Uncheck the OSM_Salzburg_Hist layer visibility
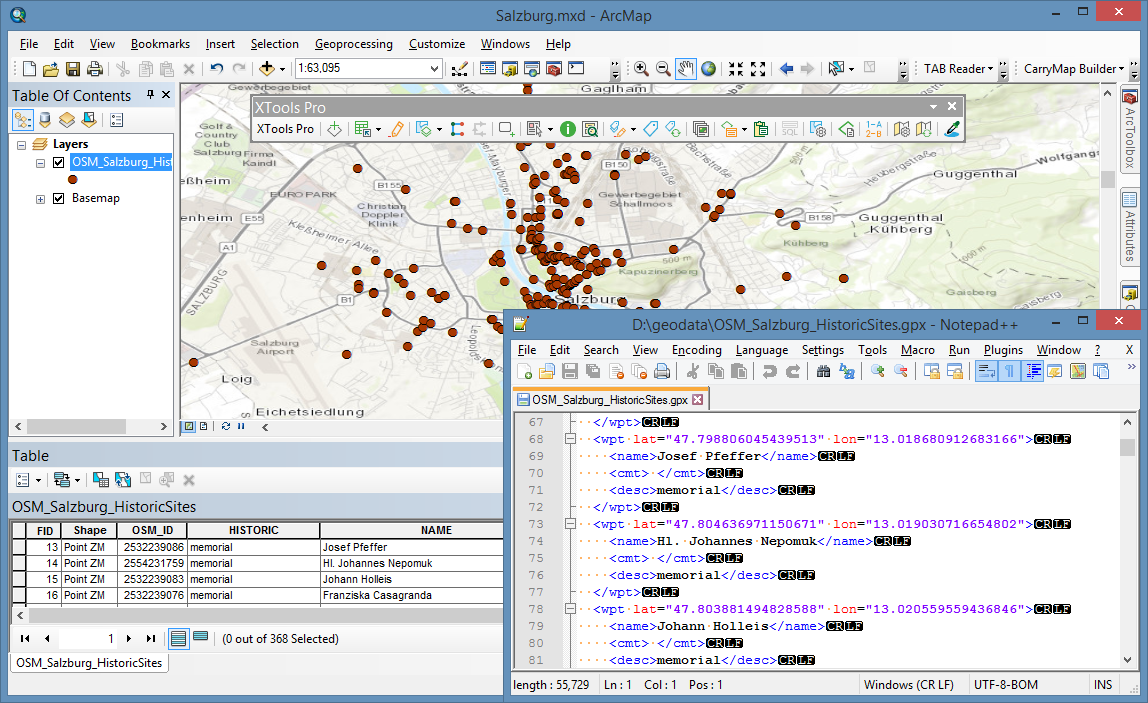This screenshot has width=1148, height=703. (x=57, y=162)
